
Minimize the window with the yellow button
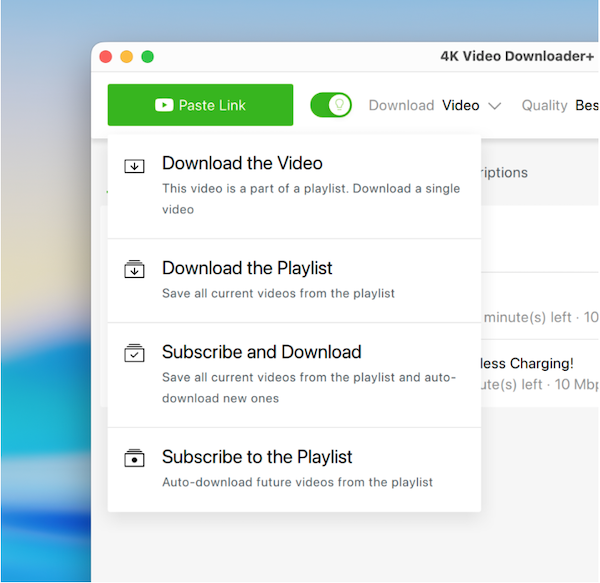coord(127,57)
